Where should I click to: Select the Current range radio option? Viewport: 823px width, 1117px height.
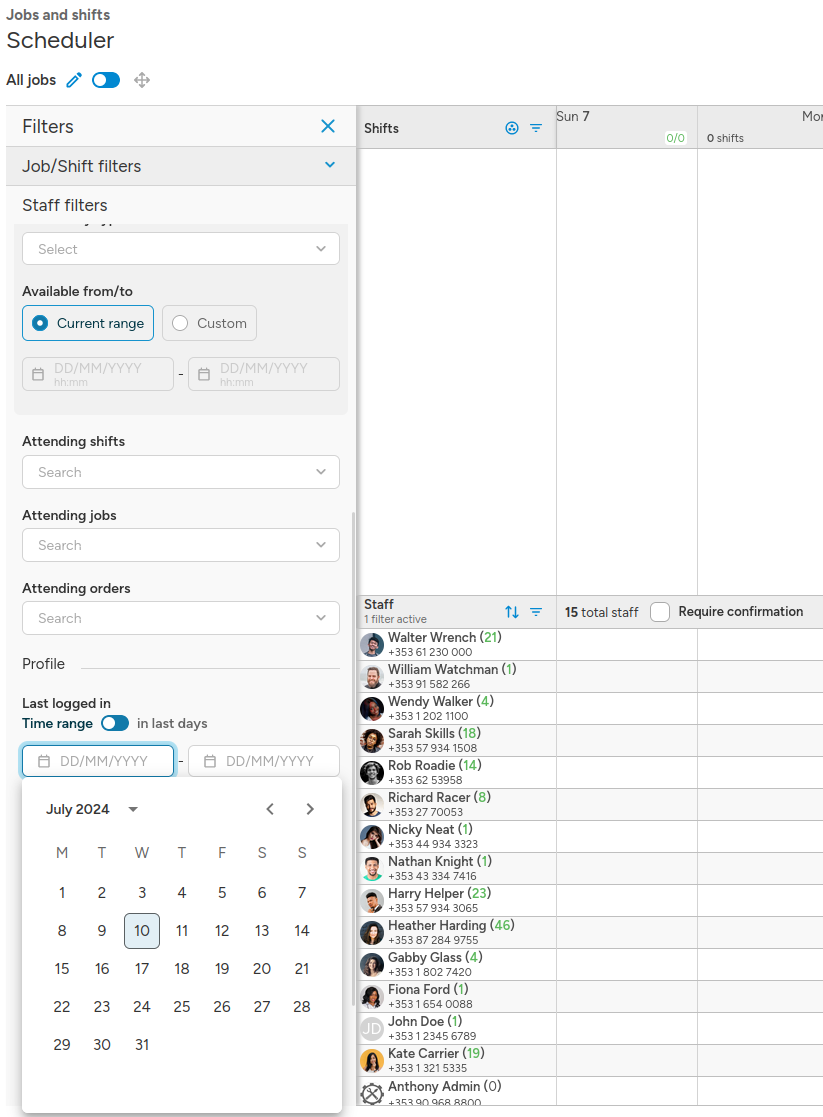point(88,323)
